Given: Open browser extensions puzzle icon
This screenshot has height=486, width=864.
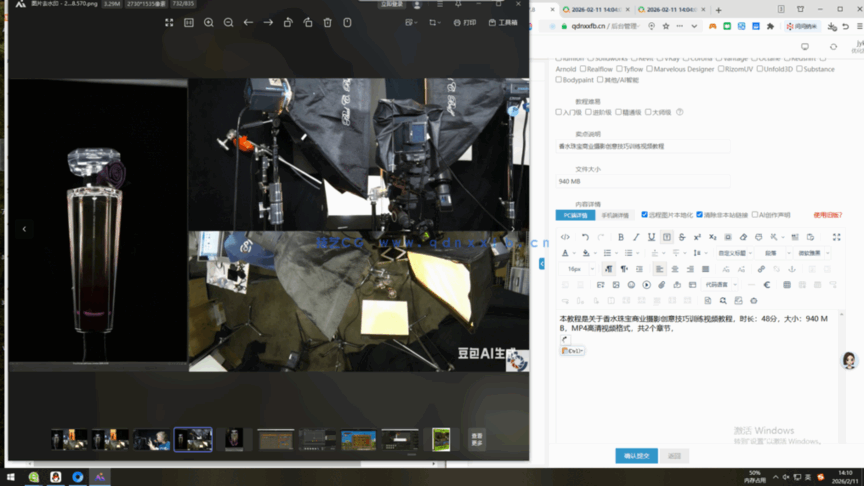Looking at the screenshot, I should pyautogui.click(x=770, y=26).
